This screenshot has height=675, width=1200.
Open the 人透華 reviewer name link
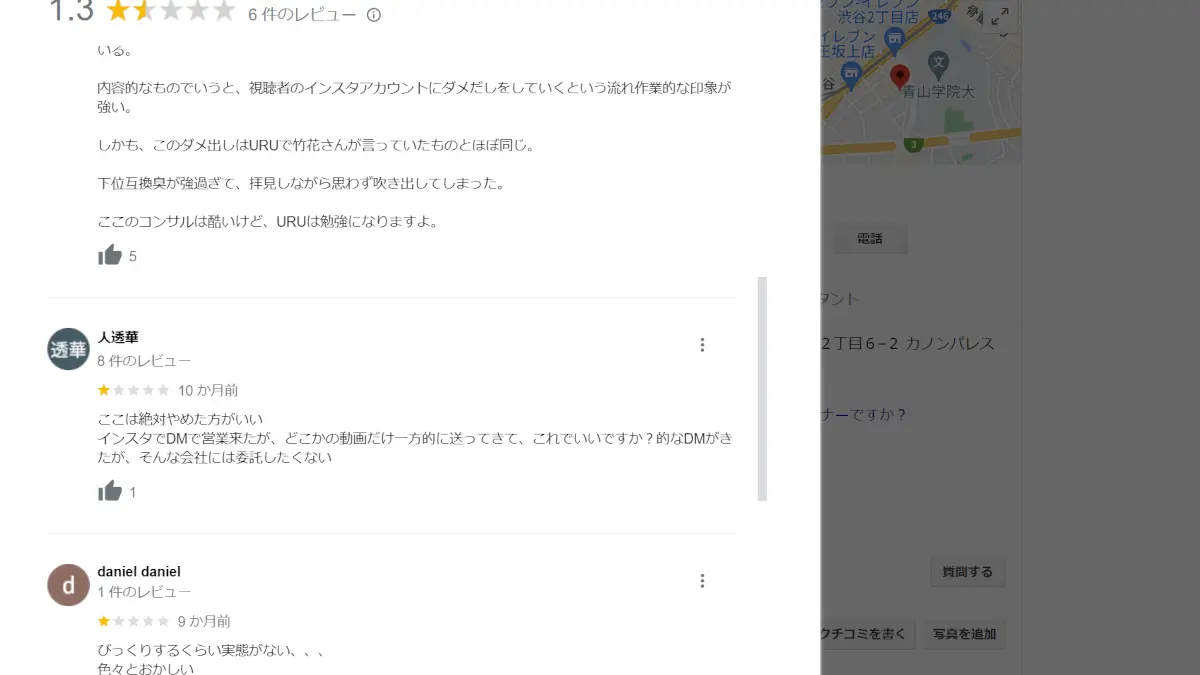tap(118, 337)
